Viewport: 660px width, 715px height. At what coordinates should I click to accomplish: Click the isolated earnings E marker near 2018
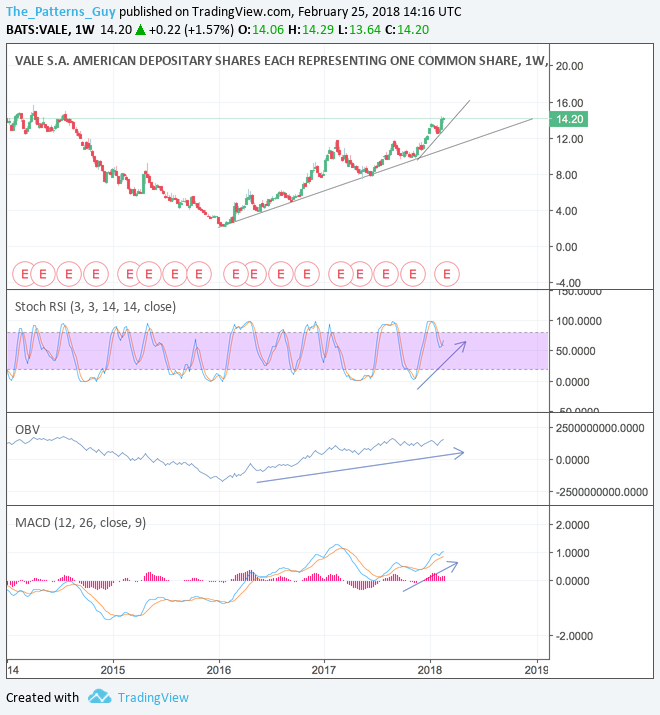click(447, 274)
